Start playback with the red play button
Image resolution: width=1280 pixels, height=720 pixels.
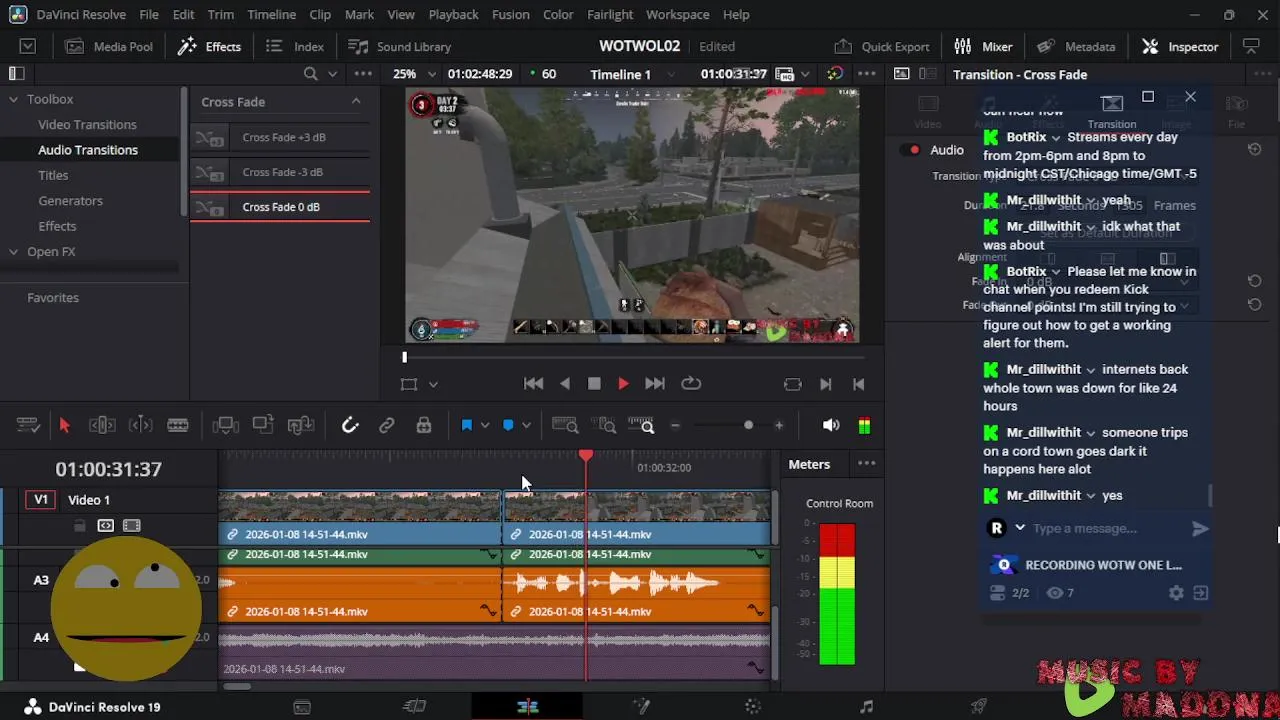tap(623, 384)
